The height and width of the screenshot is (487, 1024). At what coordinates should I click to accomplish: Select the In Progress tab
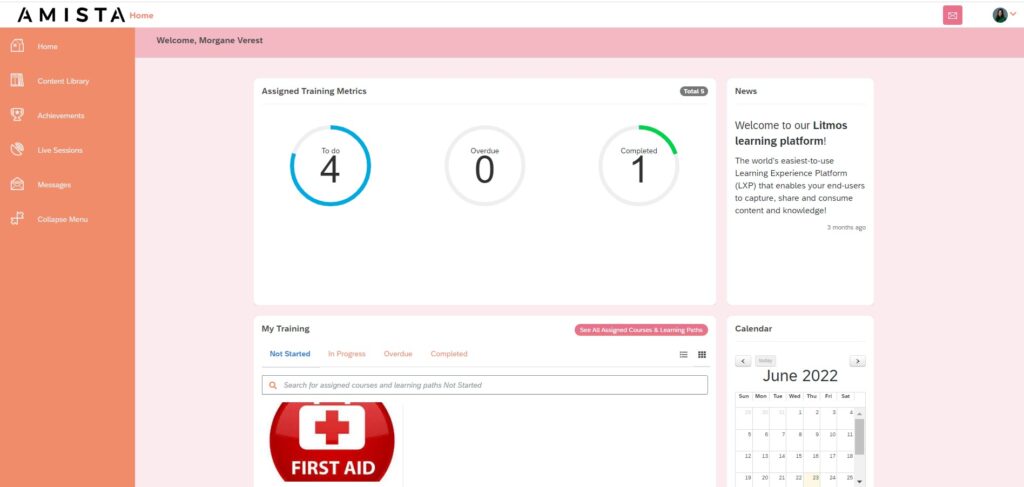click(347, 354)
